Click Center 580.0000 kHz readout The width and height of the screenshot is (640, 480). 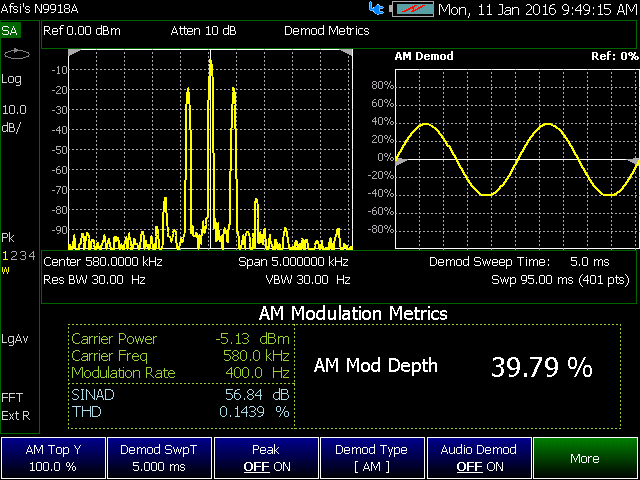click(x=103, y=262)
